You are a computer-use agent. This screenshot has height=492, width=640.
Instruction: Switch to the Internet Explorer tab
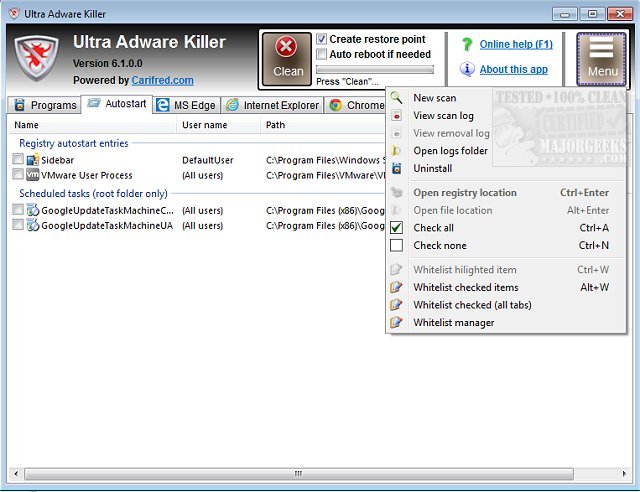[273, 105]
